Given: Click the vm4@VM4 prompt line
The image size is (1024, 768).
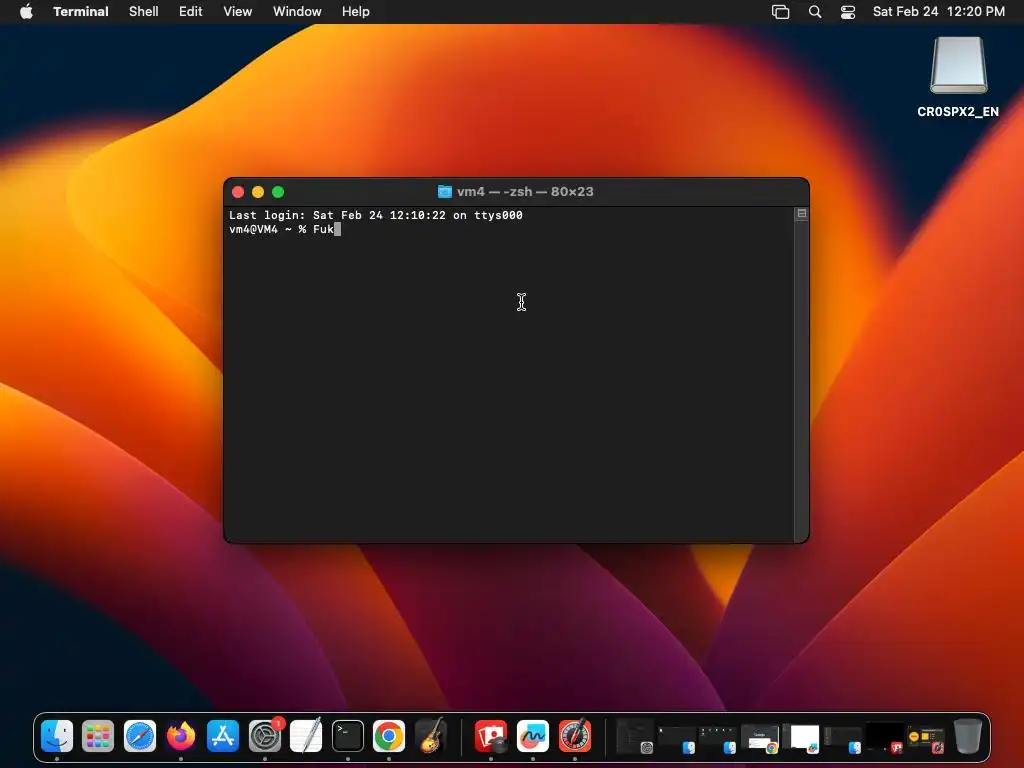Looking at the screenshot, I should pyautogui.click(x=285, y=229).
